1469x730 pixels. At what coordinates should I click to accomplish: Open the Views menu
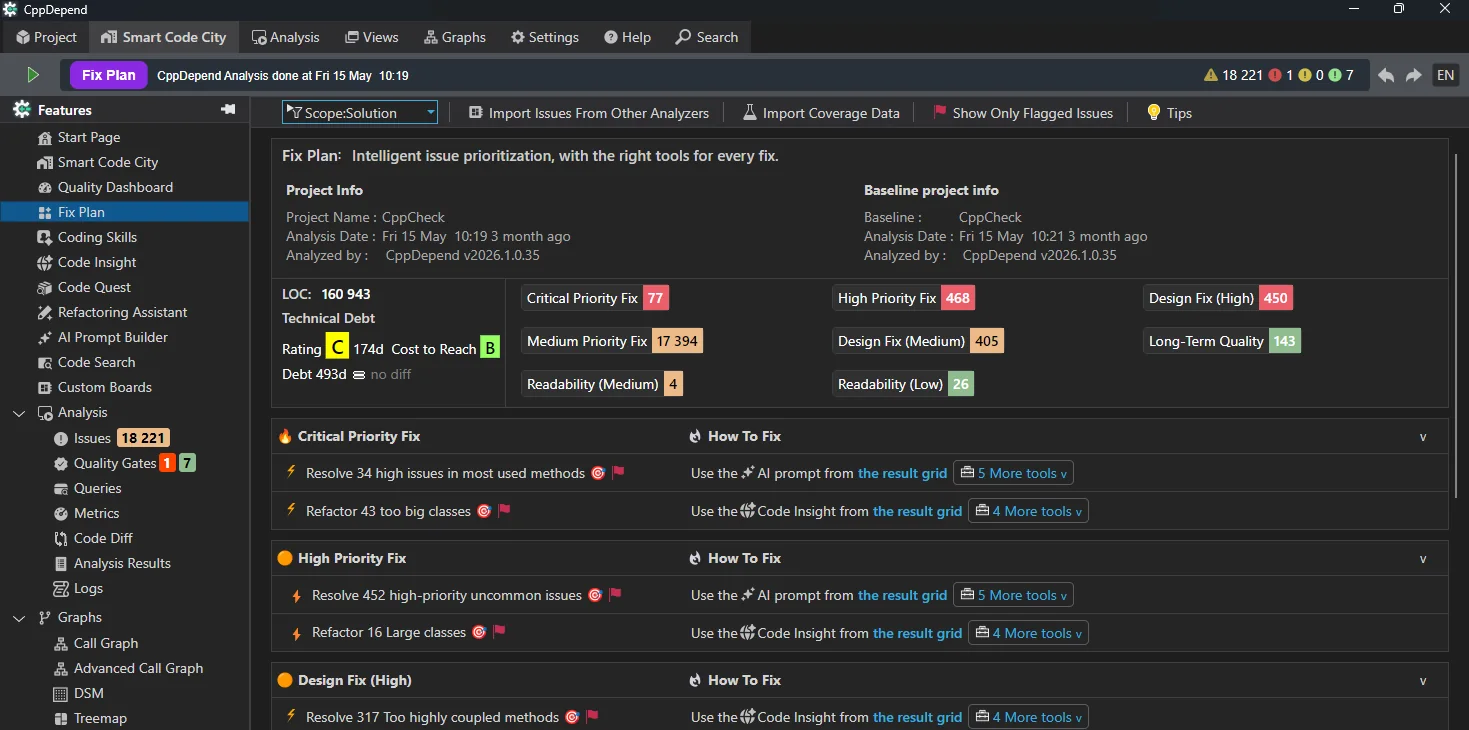coord(372,37)
